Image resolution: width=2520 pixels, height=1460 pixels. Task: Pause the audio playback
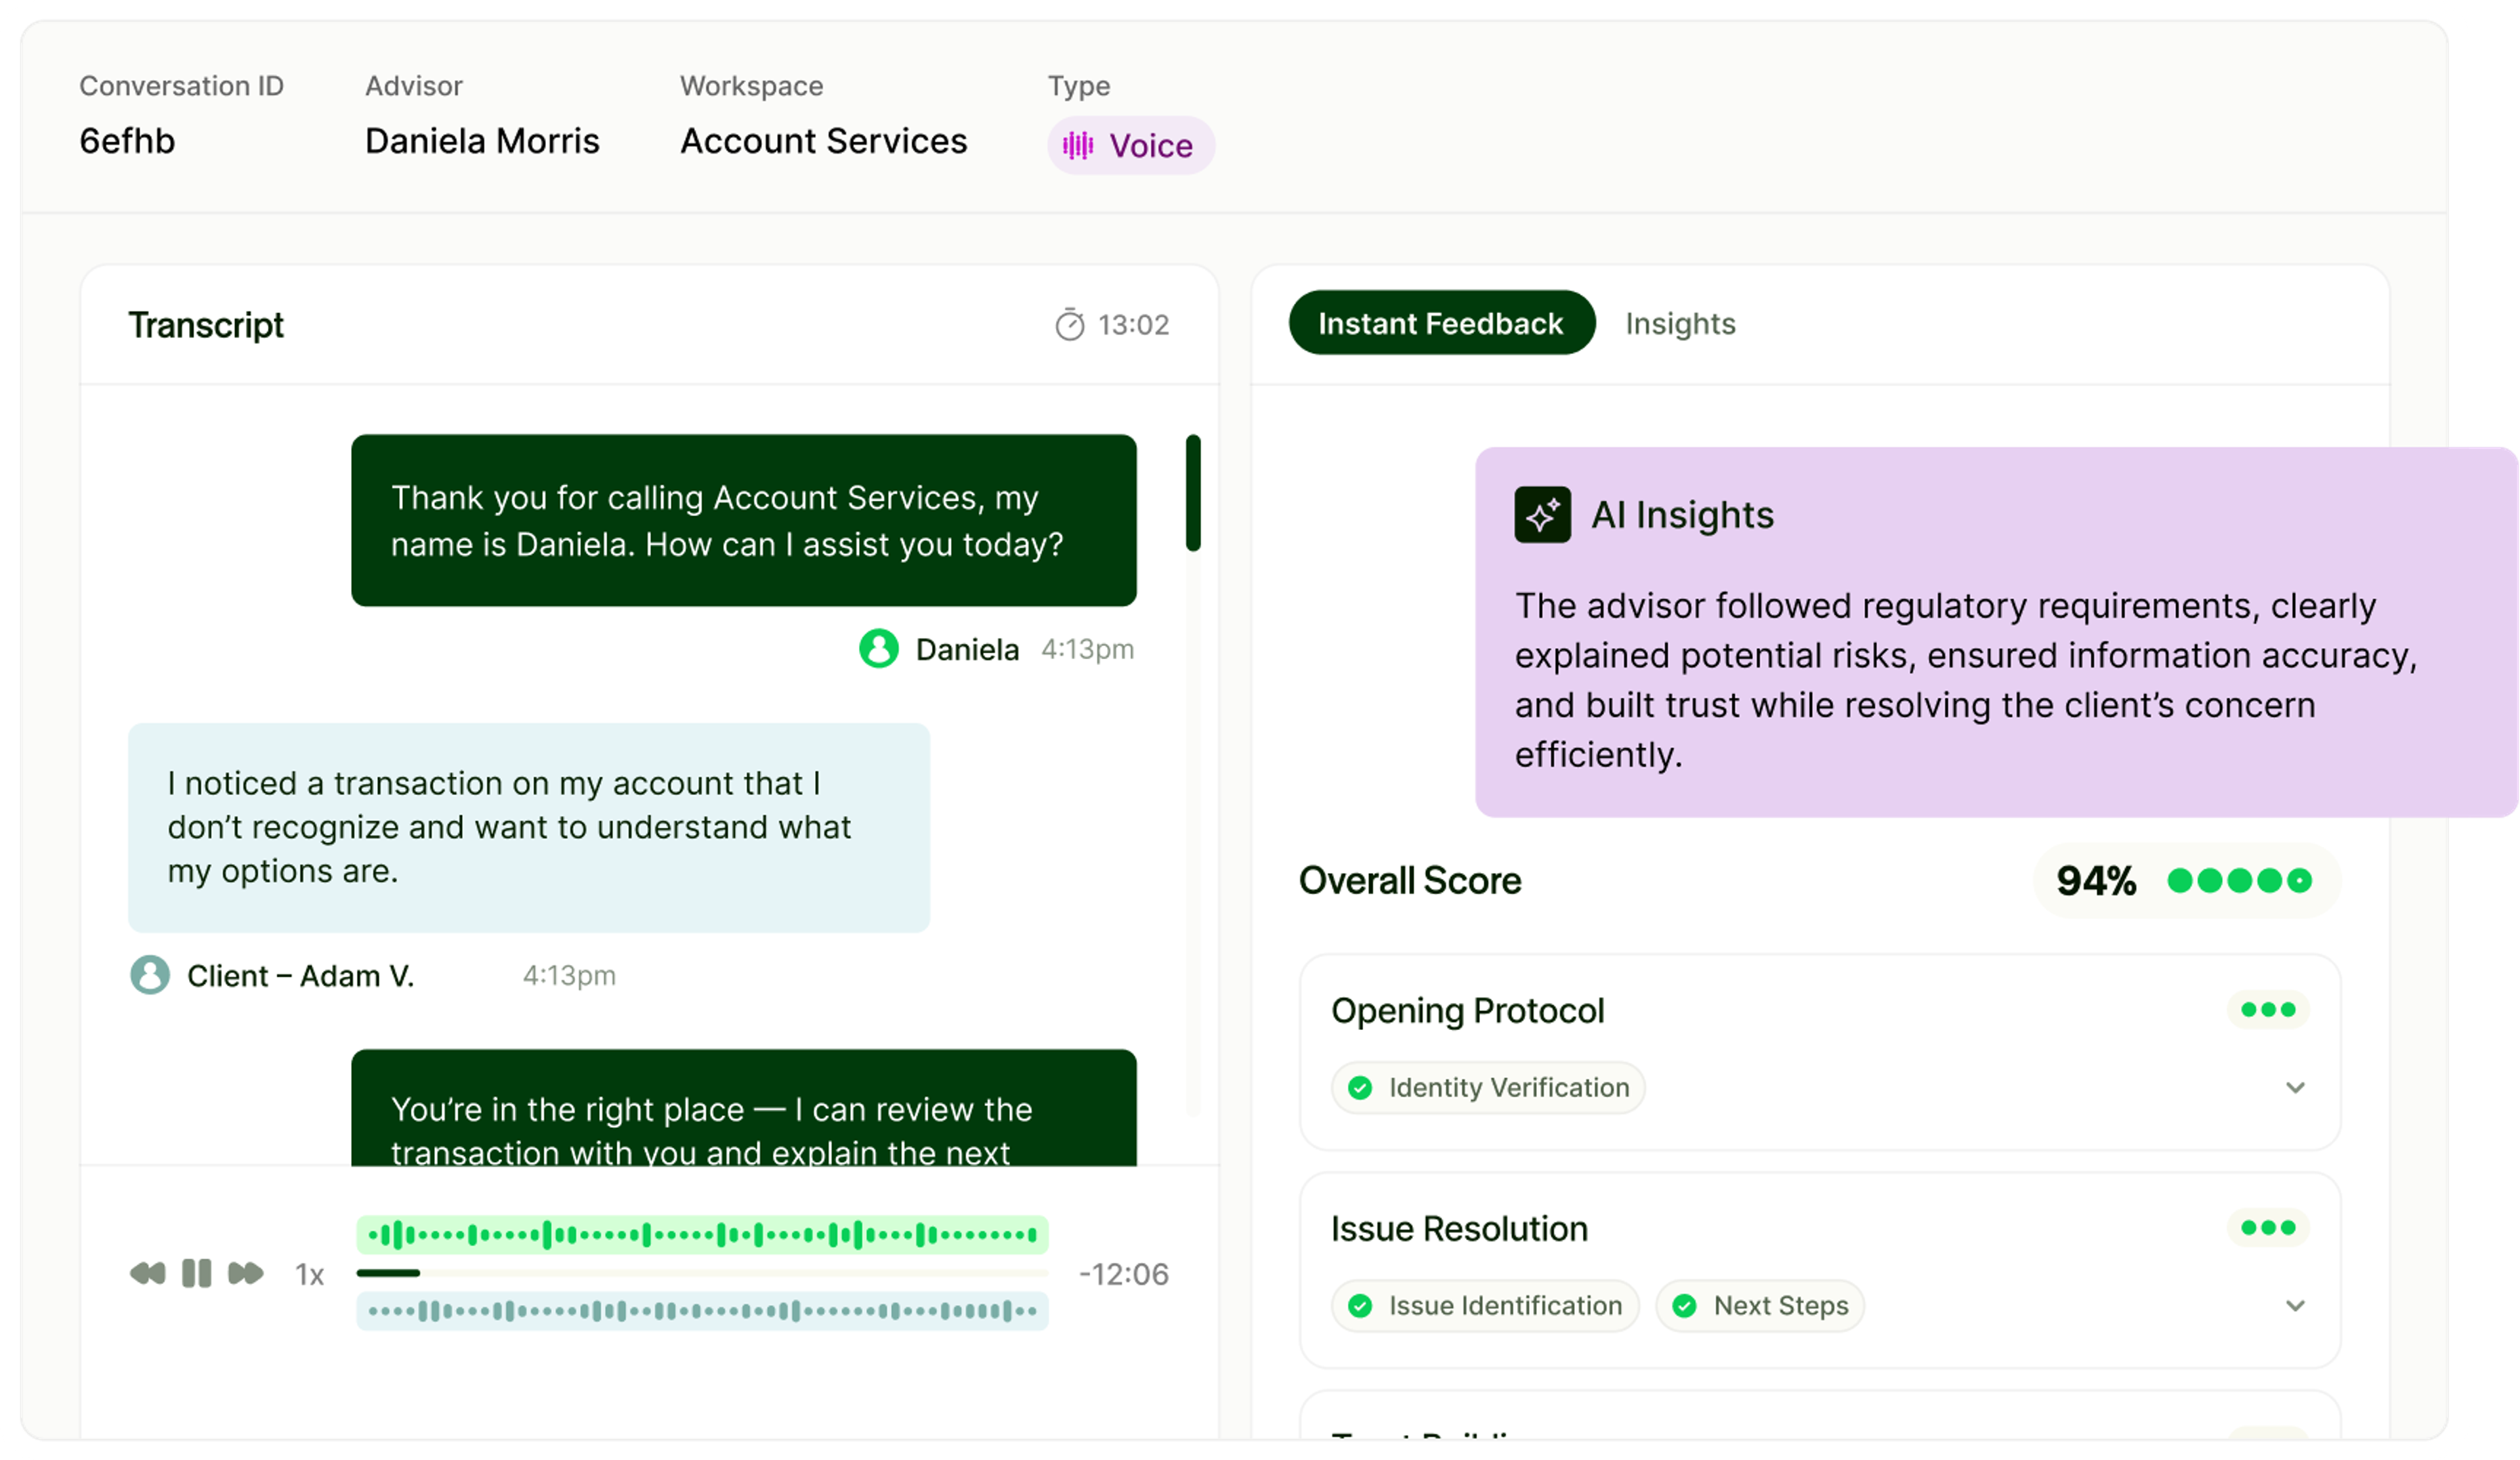[197, 1273]
